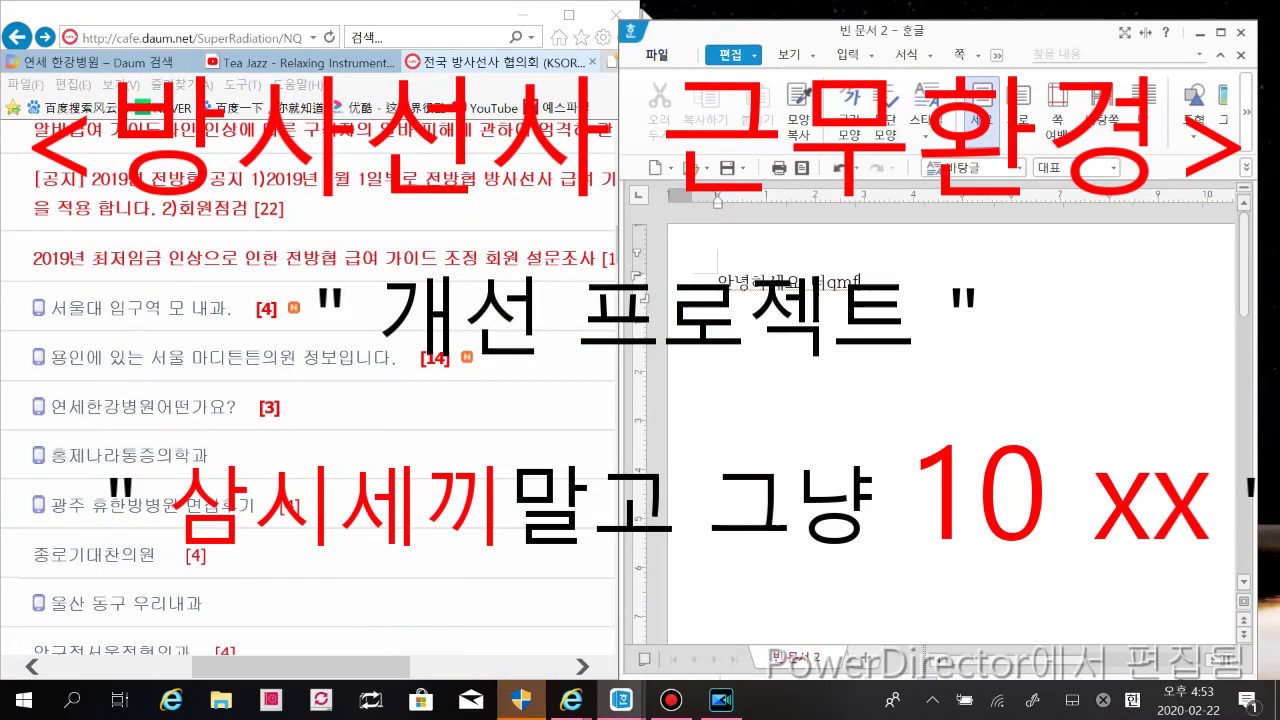The image size is (1280, 720).
Task: Click the browser Forward arrow button
Action: pyautogui.click(x=44, y=37)
